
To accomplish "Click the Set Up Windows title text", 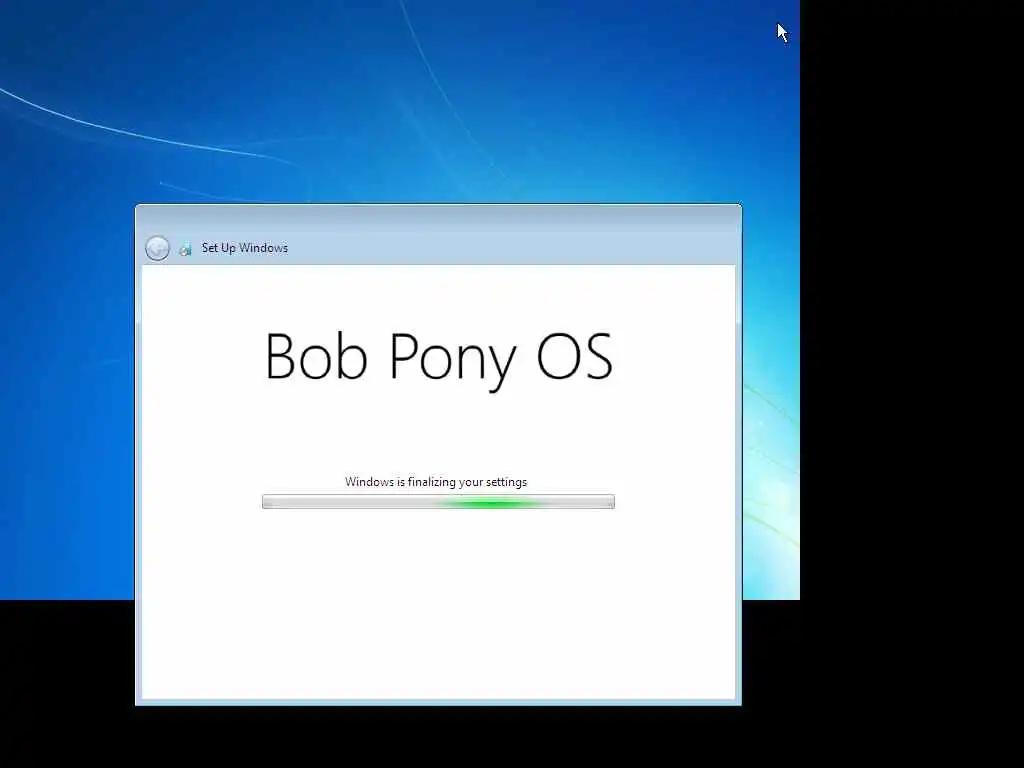I will (245, 248).
